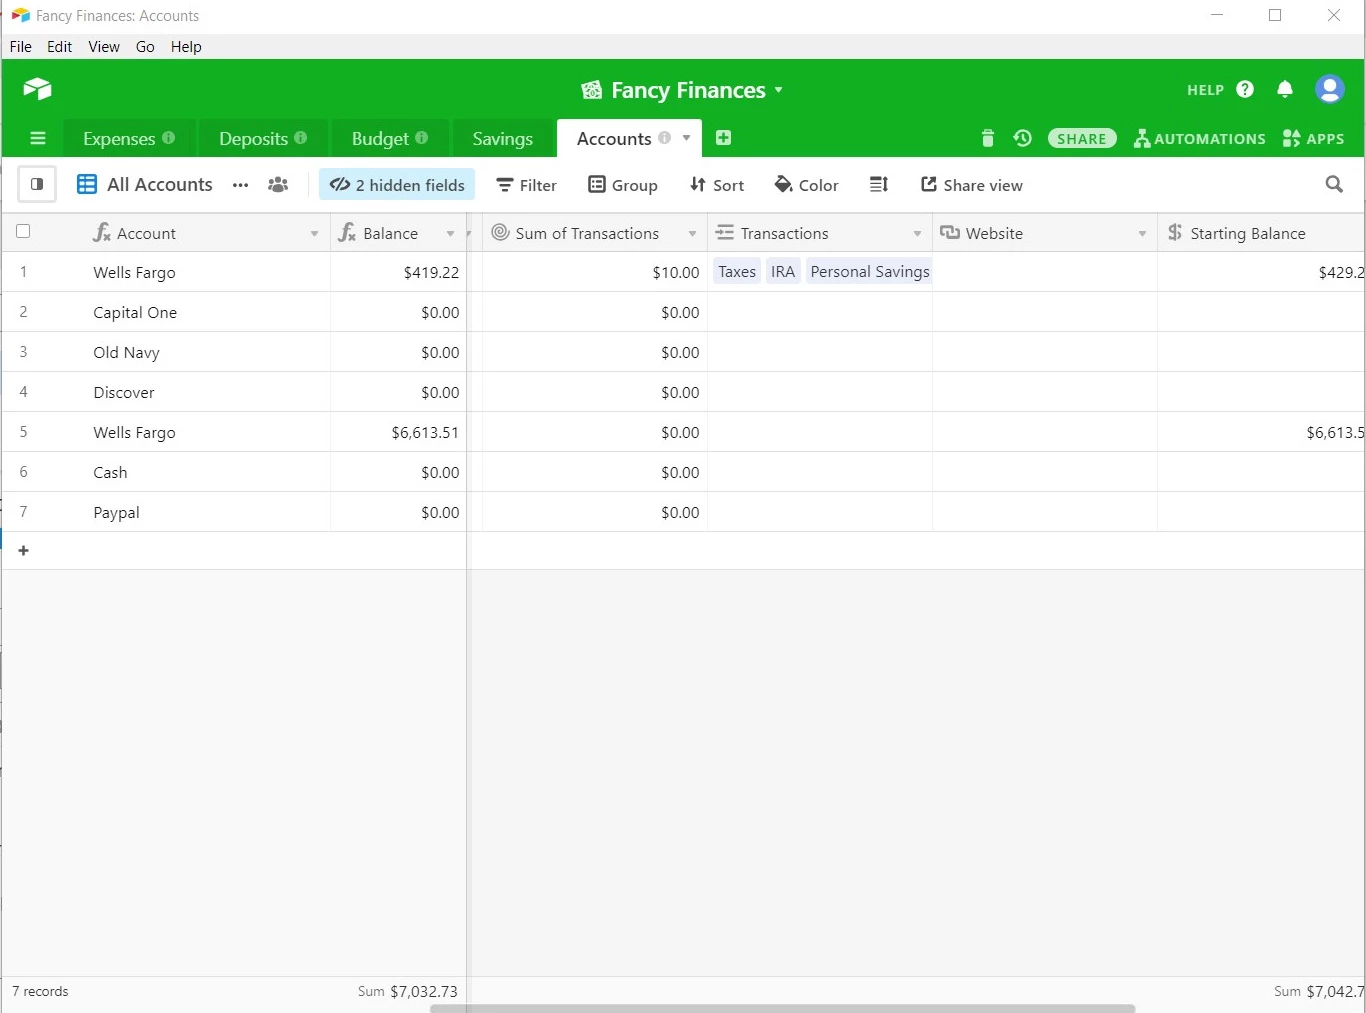Click the info icon on Accounts tab
The image size is (1366, 1013).
coord(664,138)
